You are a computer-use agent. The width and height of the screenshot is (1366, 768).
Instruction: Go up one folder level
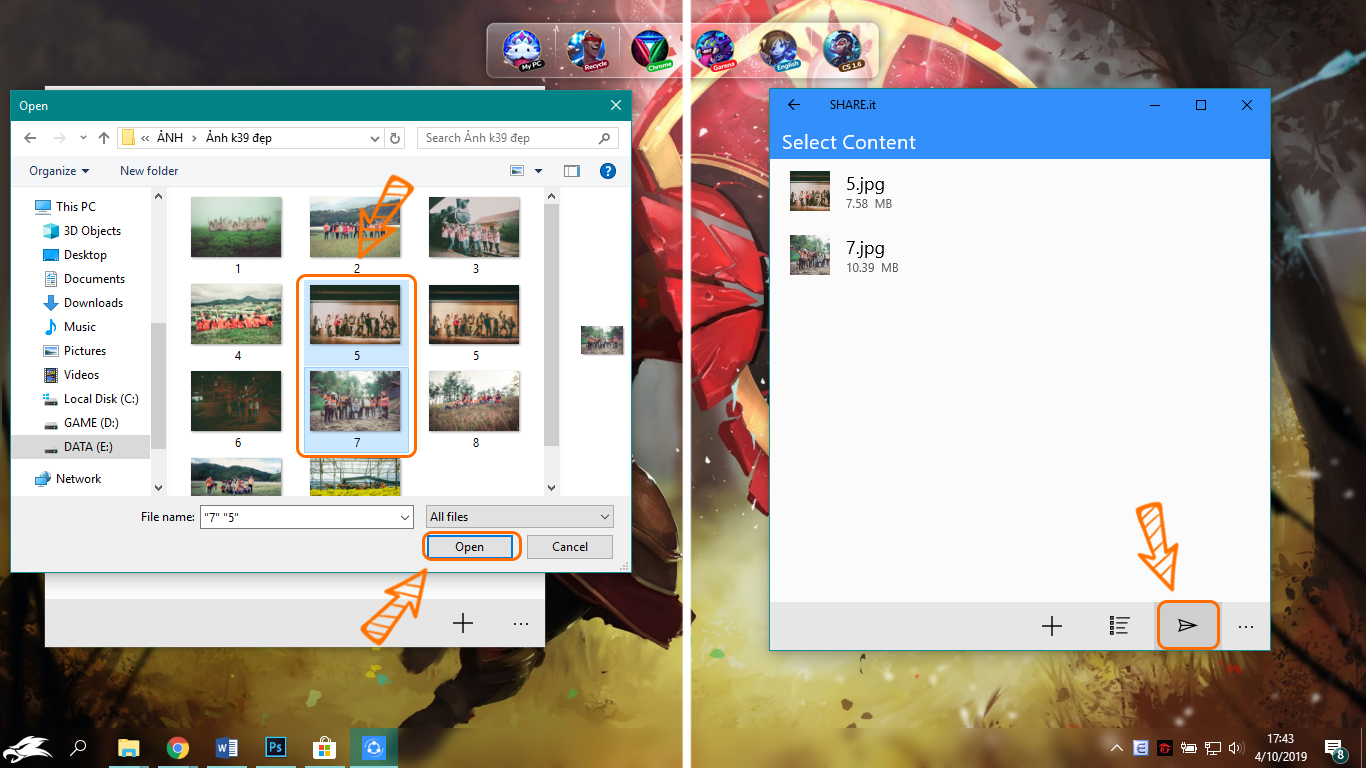(103, 138)
